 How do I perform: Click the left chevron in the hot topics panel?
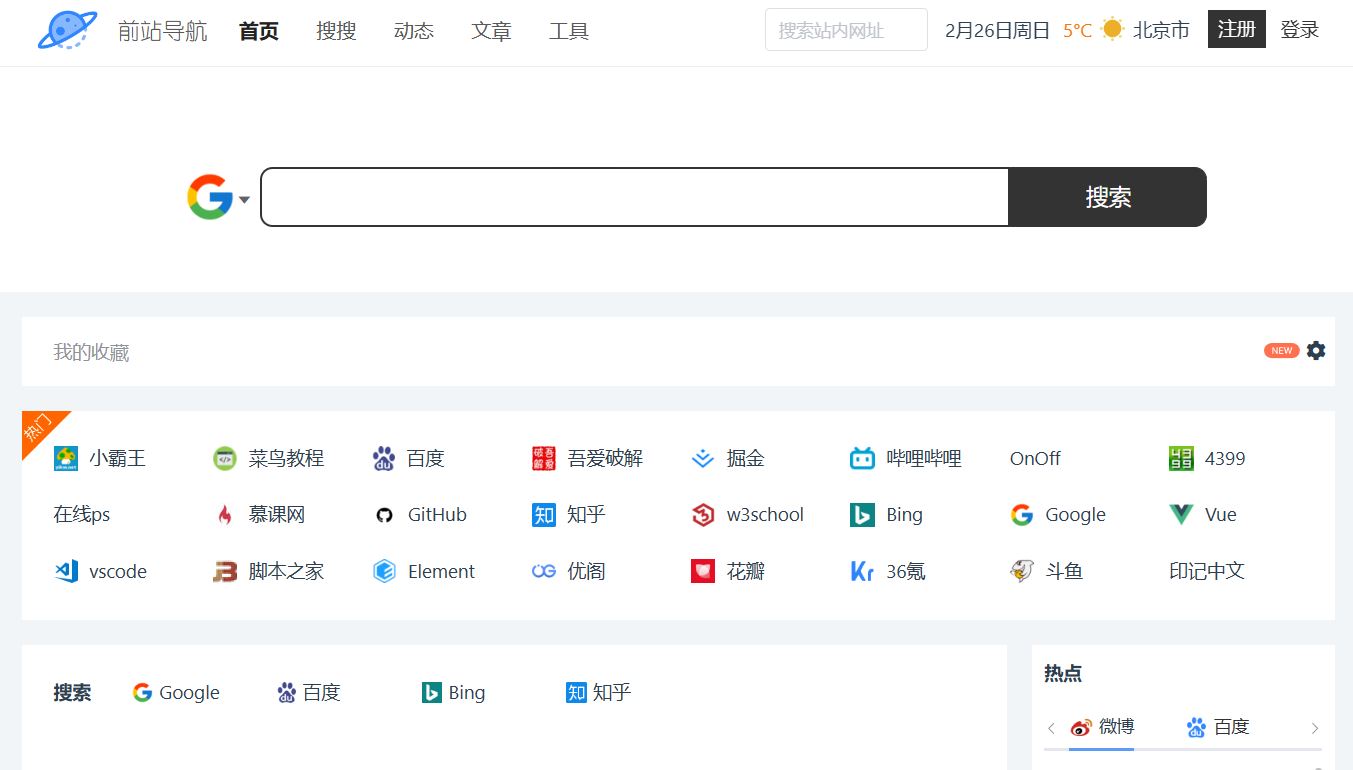tap(1050, 727)
